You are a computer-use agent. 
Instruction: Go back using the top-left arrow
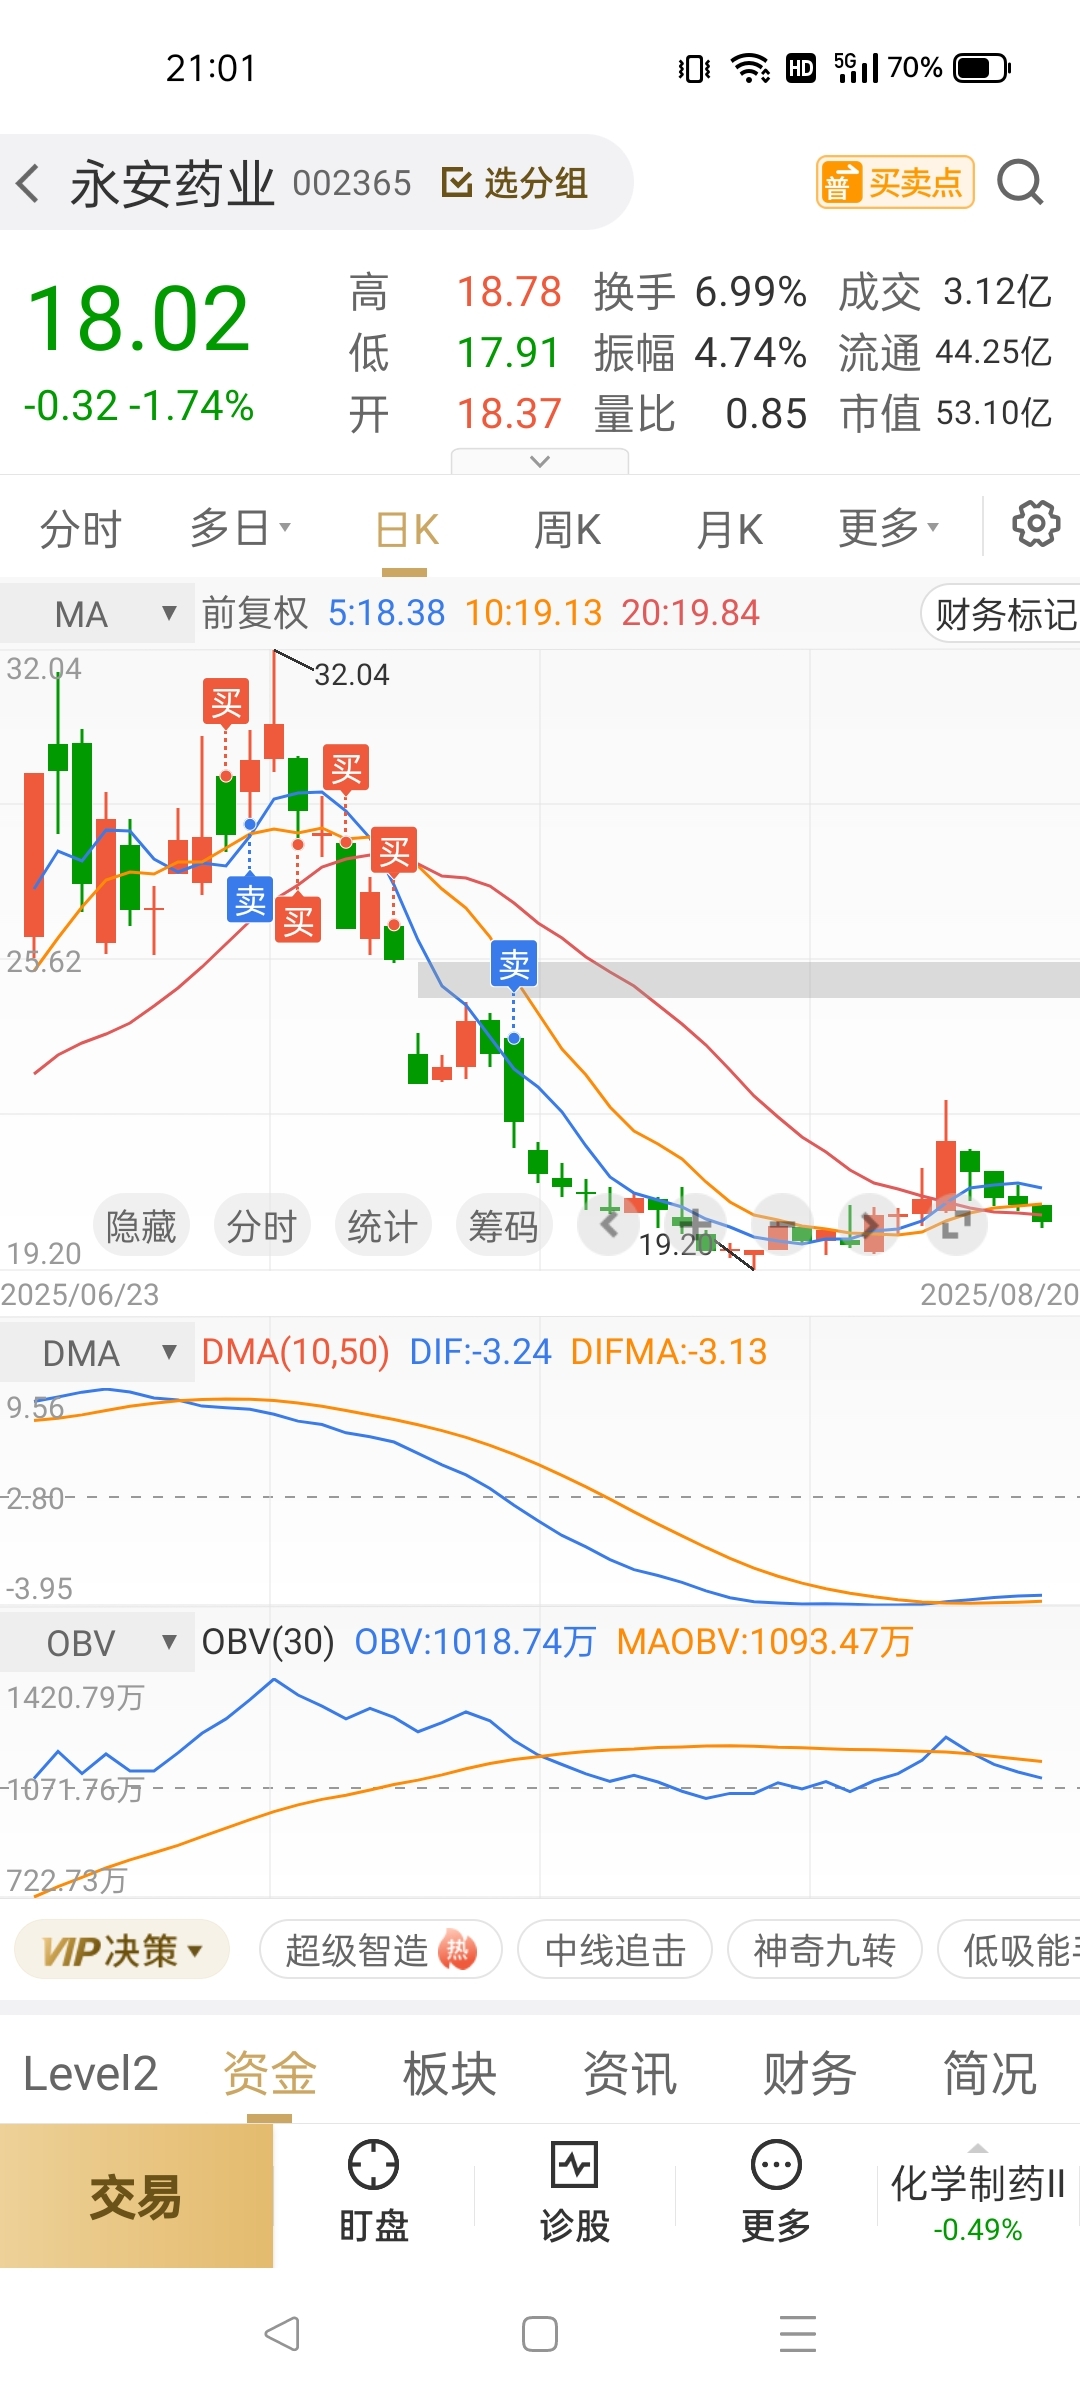pos(28,184)
